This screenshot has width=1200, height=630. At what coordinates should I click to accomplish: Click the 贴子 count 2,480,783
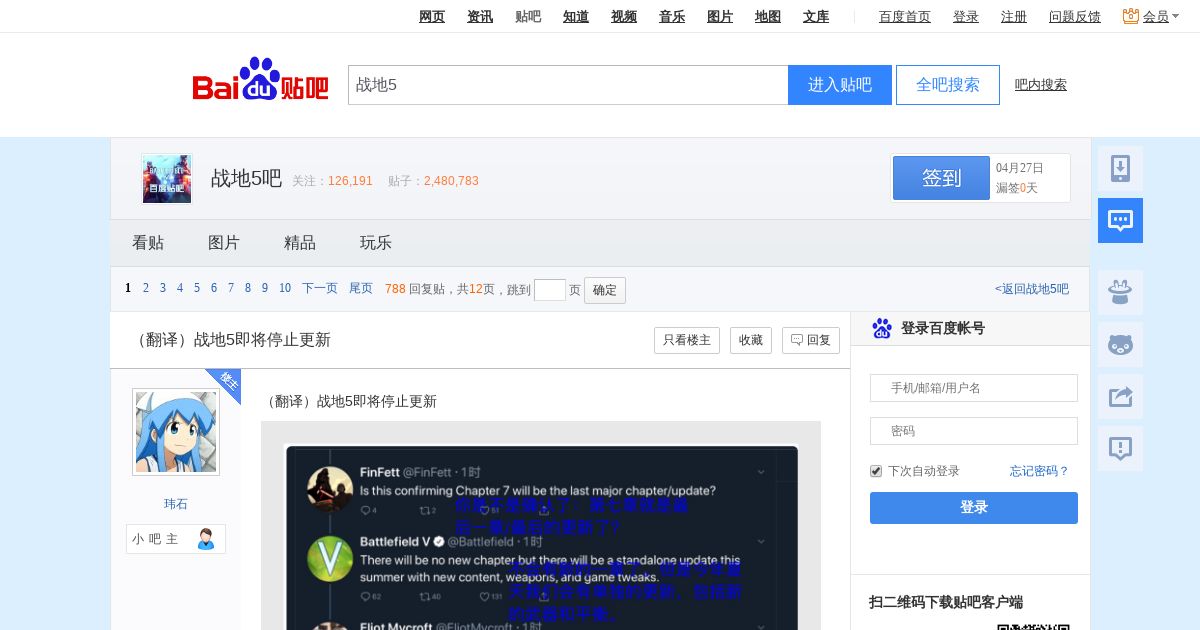point(451,181)
